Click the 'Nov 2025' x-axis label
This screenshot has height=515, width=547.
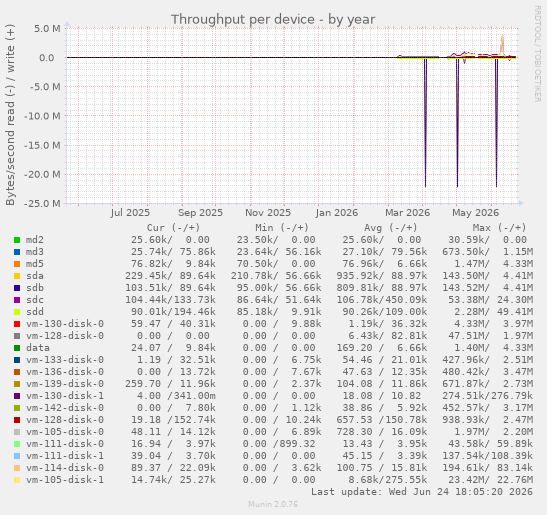click(268, 212)
